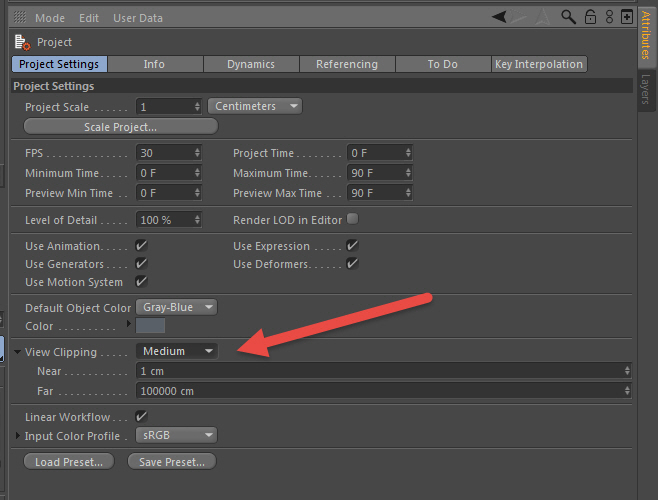The image size is (658, 500).
Task: Click the Scale Project button
Action: click(x=121, y=127)
